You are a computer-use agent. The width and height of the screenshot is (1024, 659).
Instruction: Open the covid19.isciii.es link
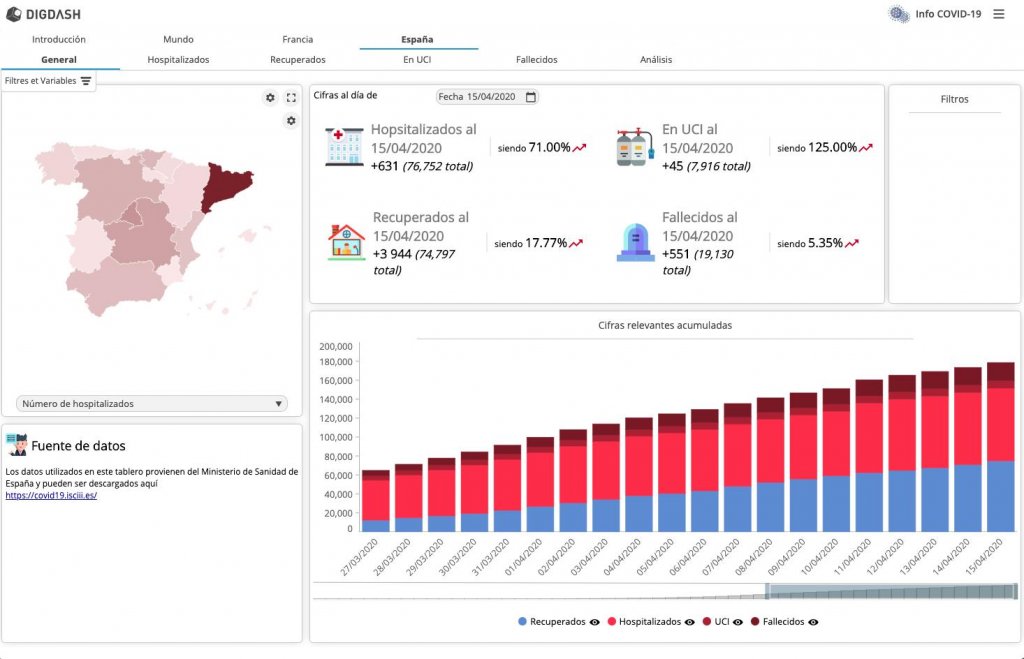[x=51, y=495]
